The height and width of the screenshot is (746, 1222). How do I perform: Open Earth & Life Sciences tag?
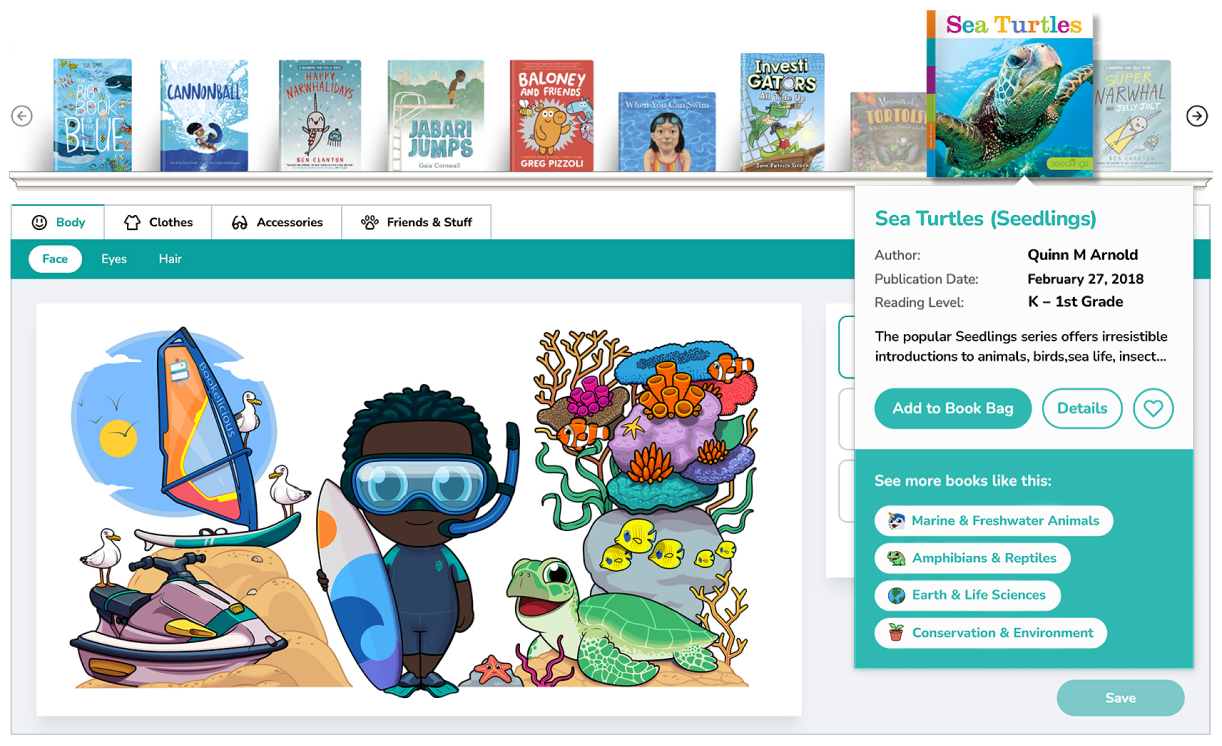[x=967, y=595]
